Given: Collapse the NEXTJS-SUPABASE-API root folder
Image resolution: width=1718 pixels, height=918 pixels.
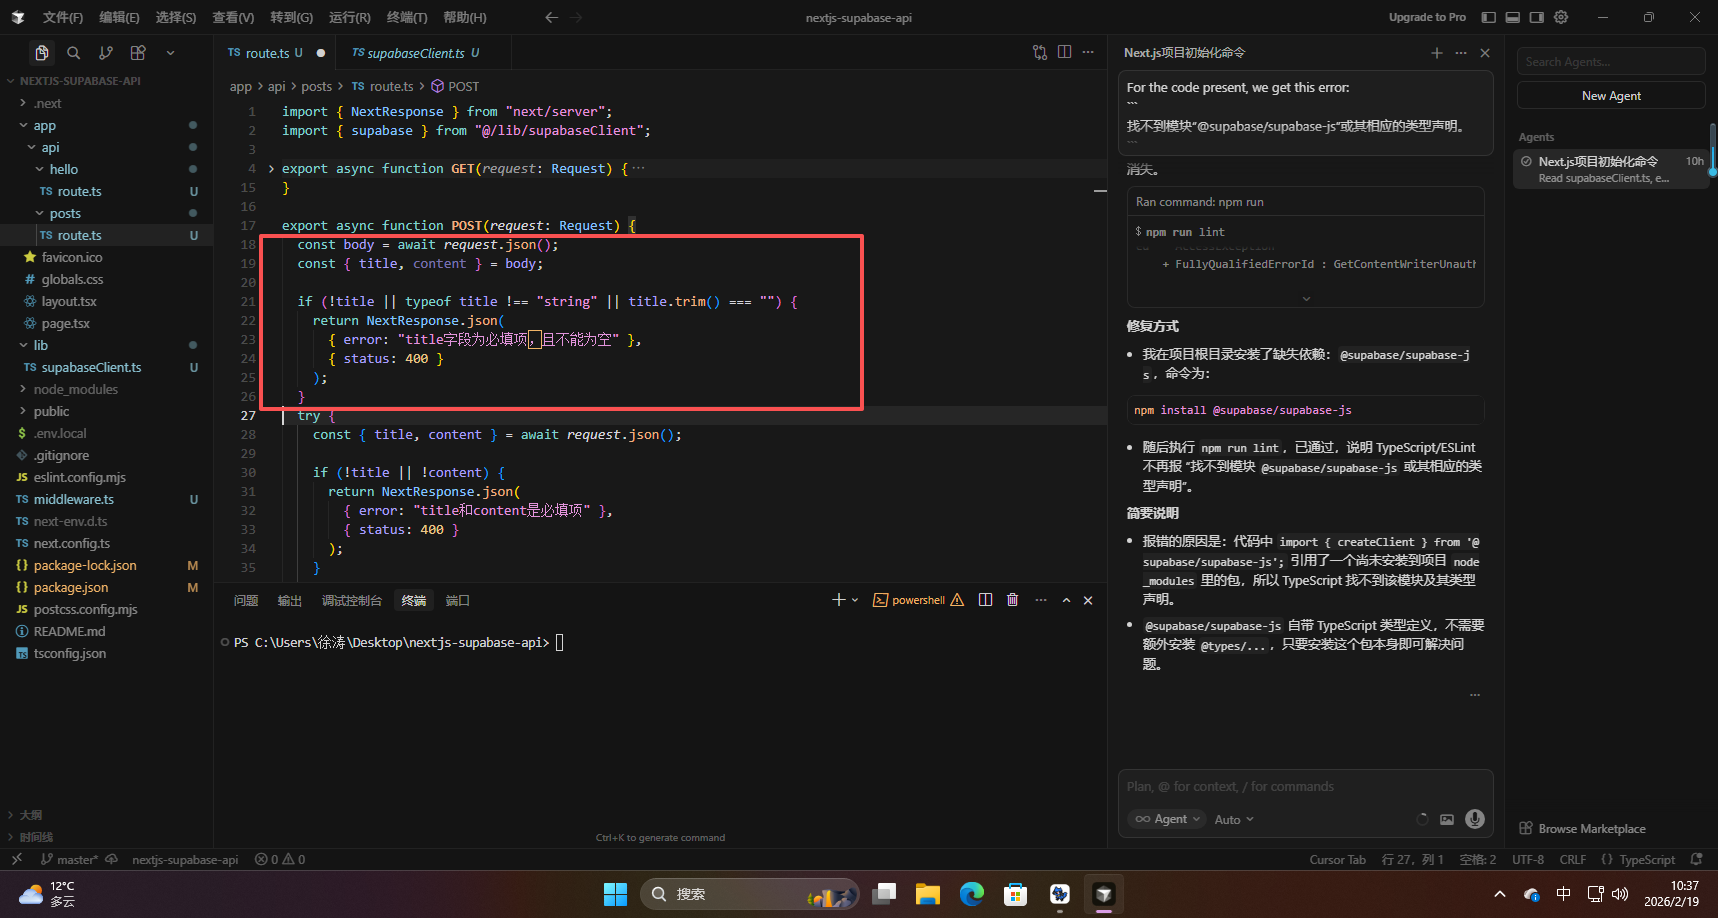Looking at the screenshot, I should point(80,81).
